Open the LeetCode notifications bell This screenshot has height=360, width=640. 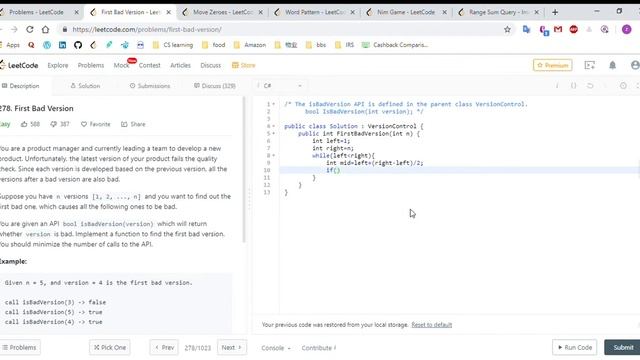tap(612, 65)
